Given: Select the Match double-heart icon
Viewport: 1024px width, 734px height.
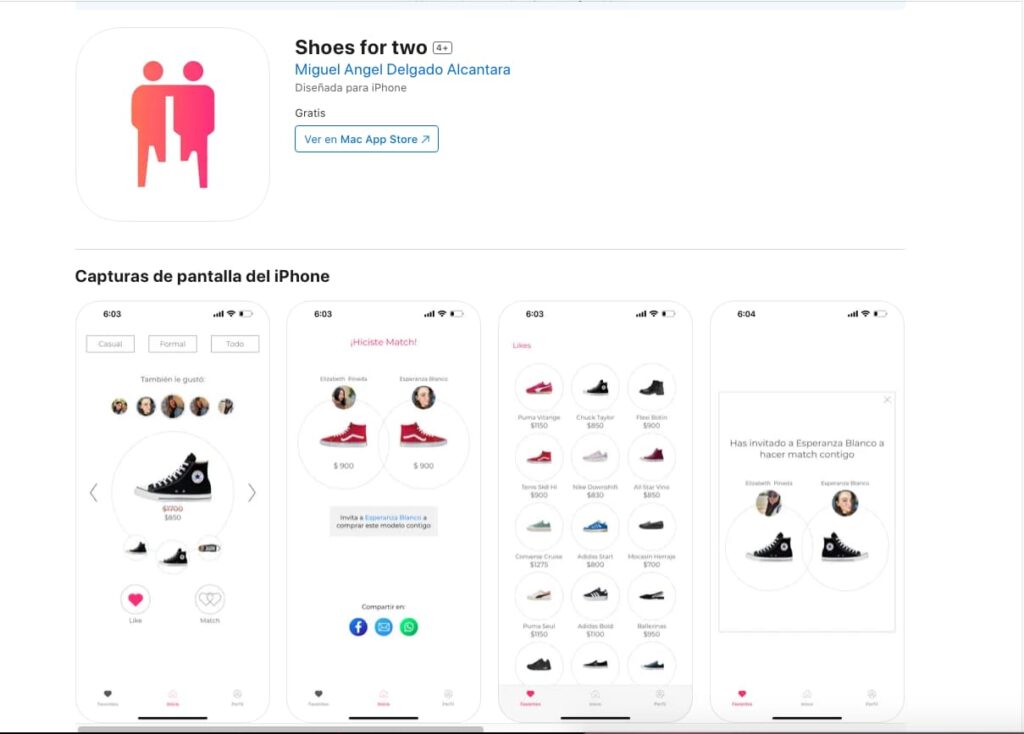Looking at the screenshot, I should pyautogui.click(x=209, y=597).
